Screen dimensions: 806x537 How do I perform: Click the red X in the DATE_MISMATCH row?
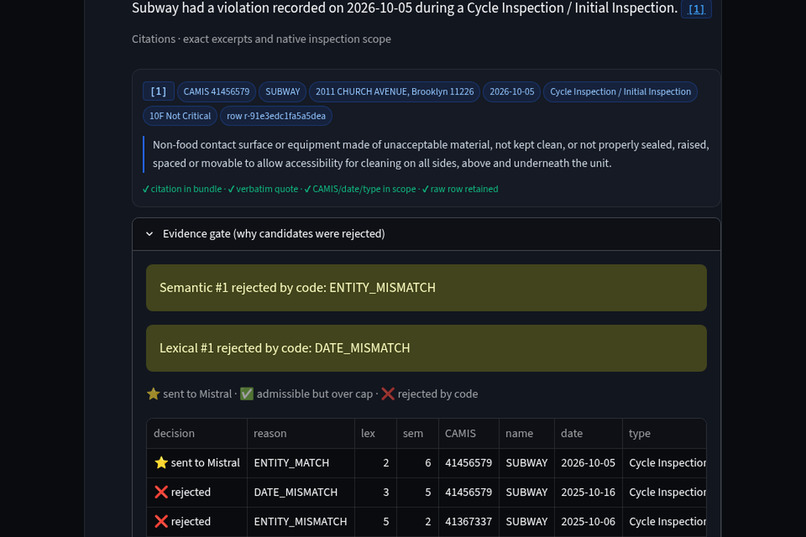[x=161, y=492]
